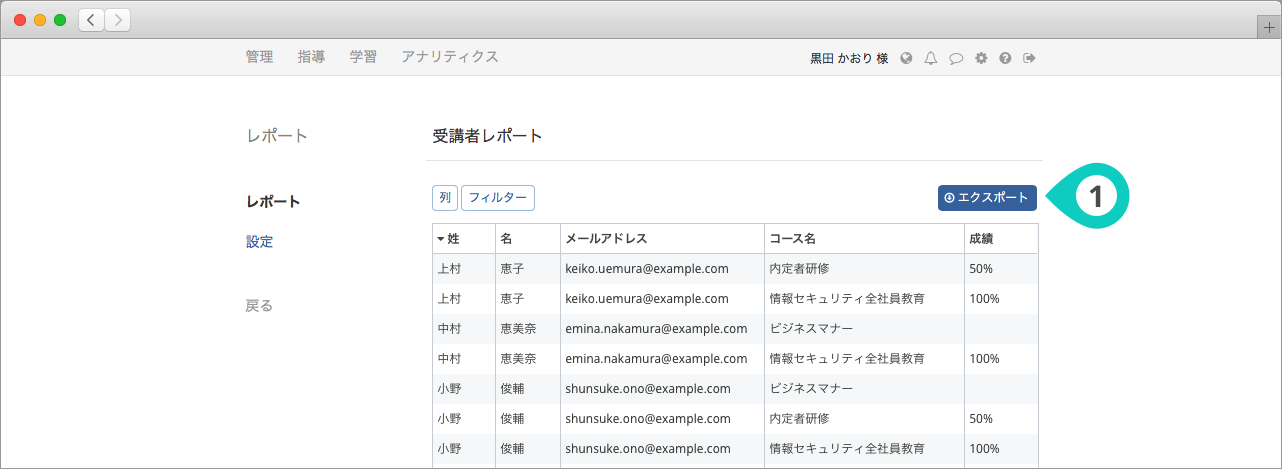Open the settings gear icon
Screen dimensions: 1282x469
click(981, 58)
